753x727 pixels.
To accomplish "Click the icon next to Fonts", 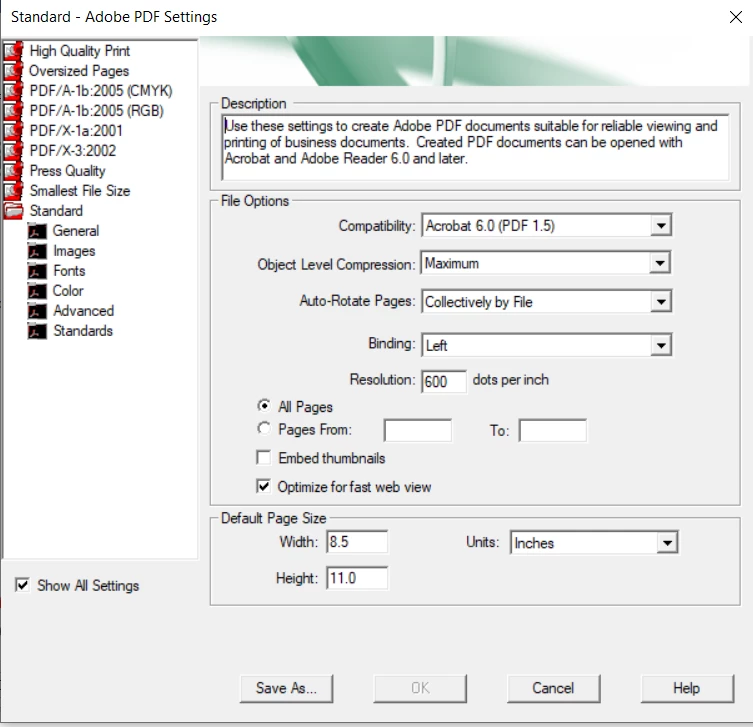I will click(37, 271).
